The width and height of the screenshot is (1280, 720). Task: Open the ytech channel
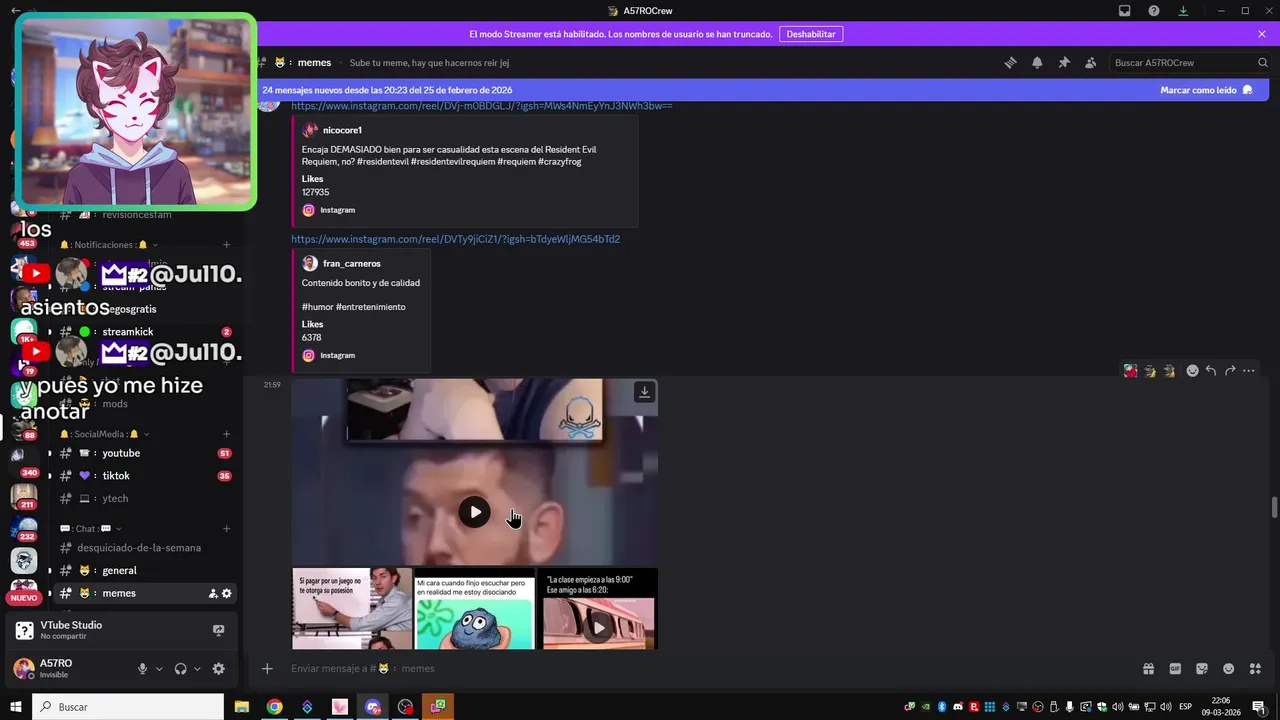[x=145, y=498]
